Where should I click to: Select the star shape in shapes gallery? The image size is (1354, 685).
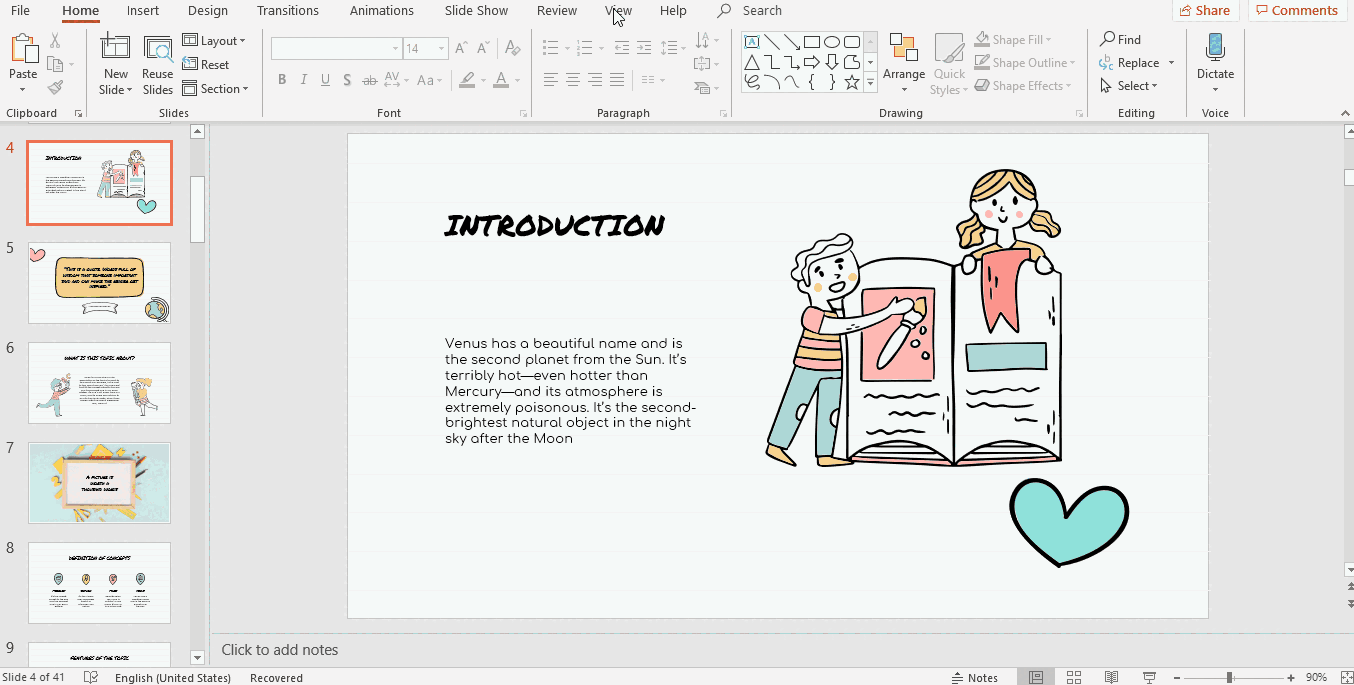852,83
